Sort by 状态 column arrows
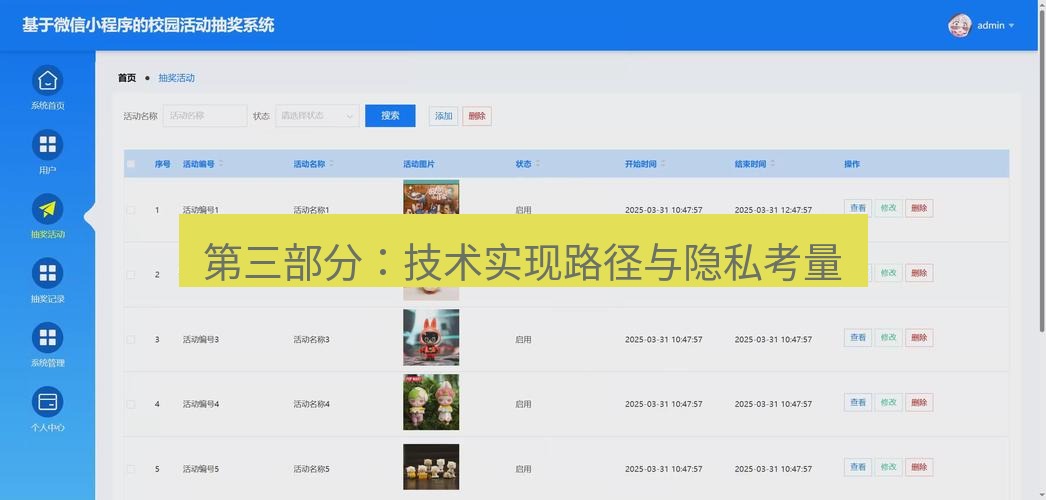The image size is (1046, 500). [538, 164]
